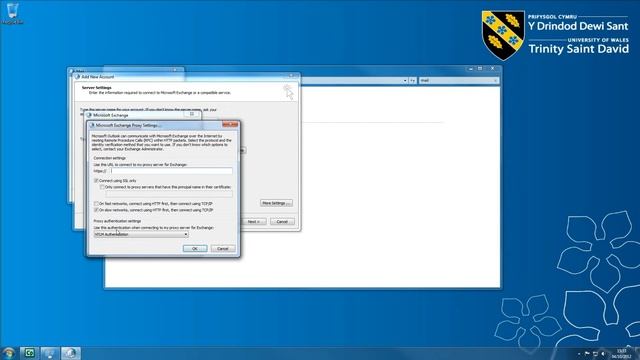
Task: Close the Microsoft Exchange dialog behind
Action: 192,114
